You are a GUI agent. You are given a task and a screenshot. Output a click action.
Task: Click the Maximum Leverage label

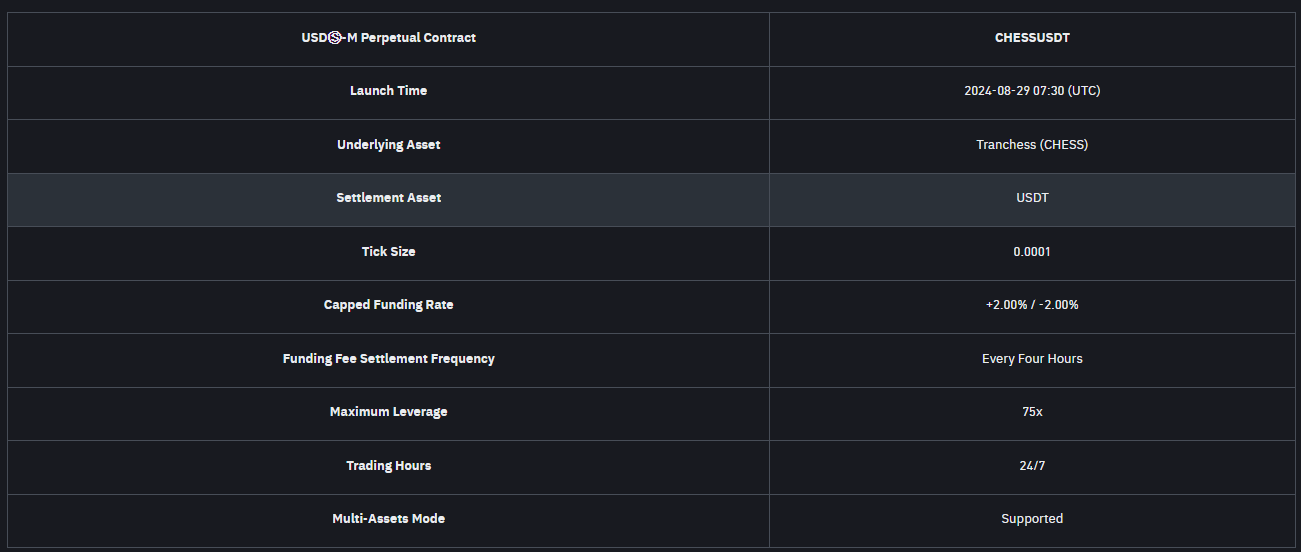388,412
